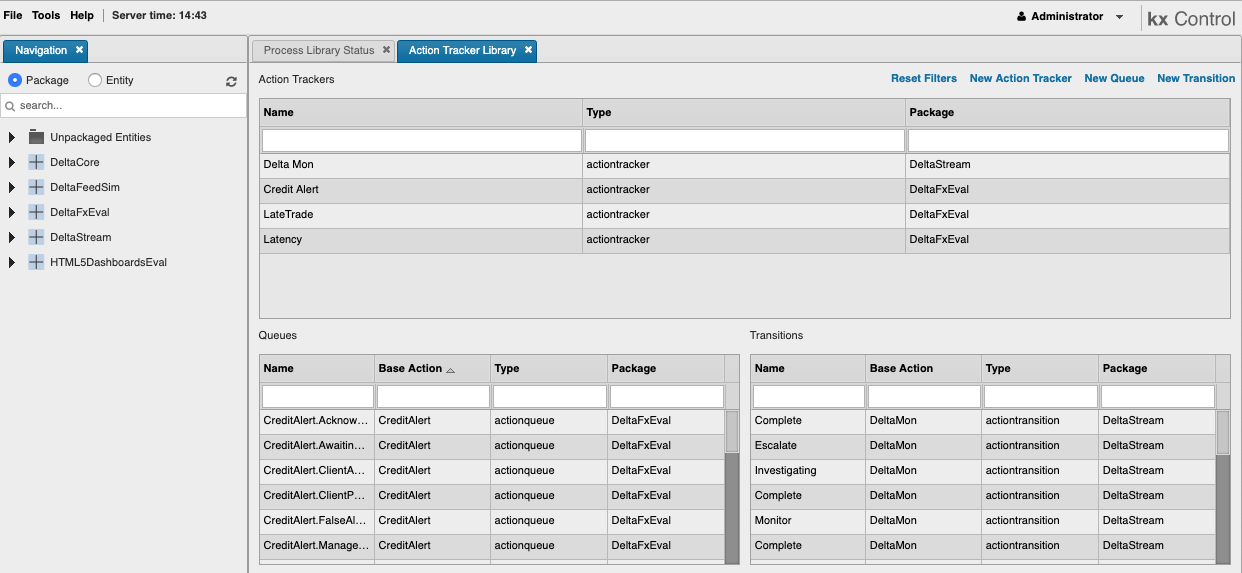
Task: Click the HTML5DashboardsEval label in tree
Action: point(109,262)
